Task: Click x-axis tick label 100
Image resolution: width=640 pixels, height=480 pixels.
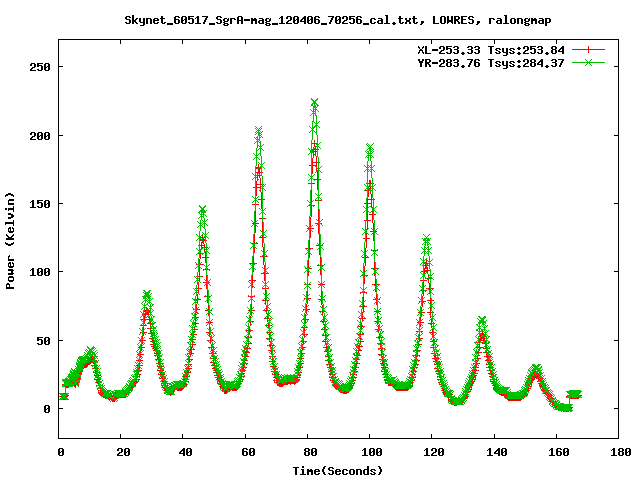Action: tap(372, 452)
